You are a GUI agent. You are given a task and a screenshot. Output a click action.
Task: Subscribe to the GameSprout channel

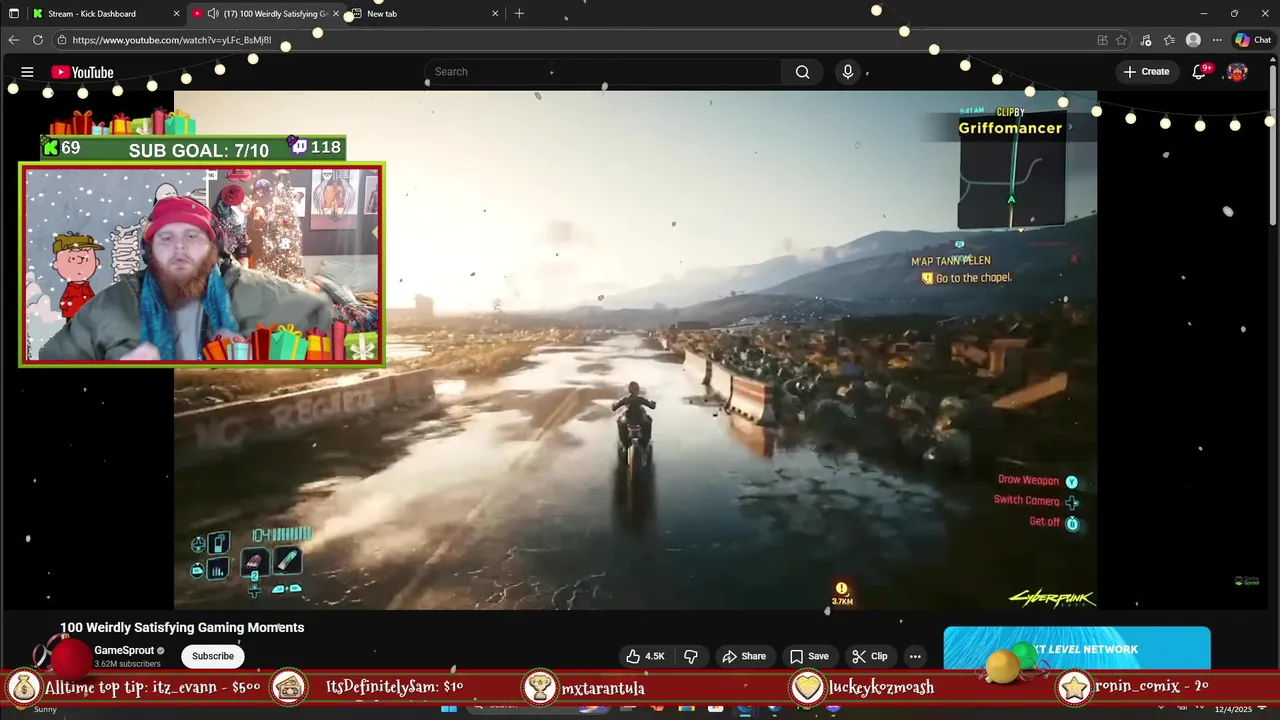(x=212, y=656)
